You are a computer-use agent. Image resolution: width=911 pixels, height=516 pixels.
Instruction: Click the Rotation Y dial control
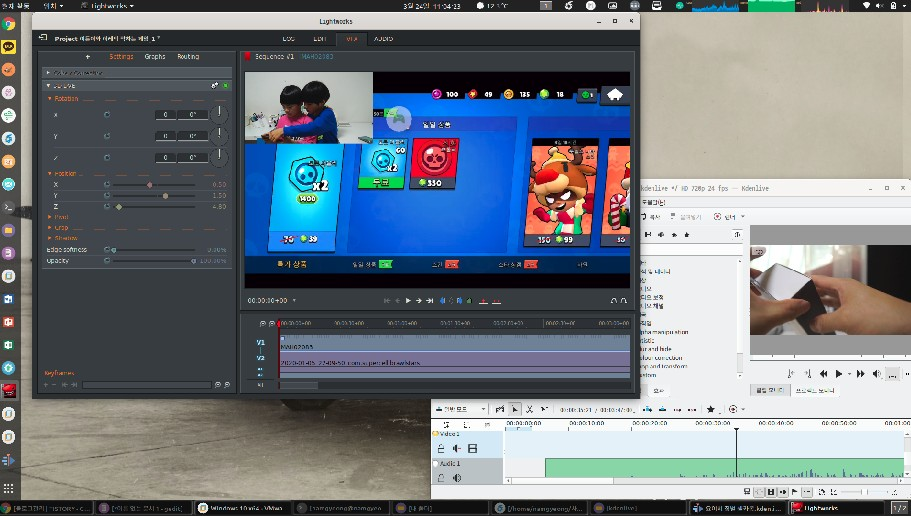coord(219,136)
